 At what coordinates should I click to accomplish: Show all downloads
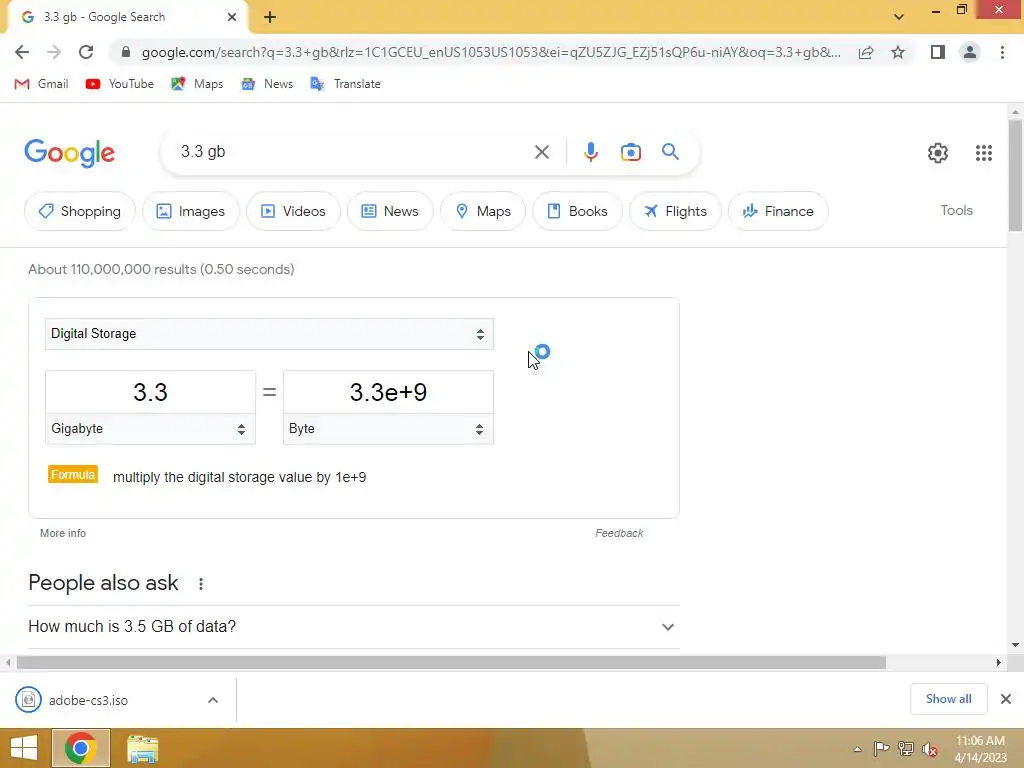[x=948, y=699]
